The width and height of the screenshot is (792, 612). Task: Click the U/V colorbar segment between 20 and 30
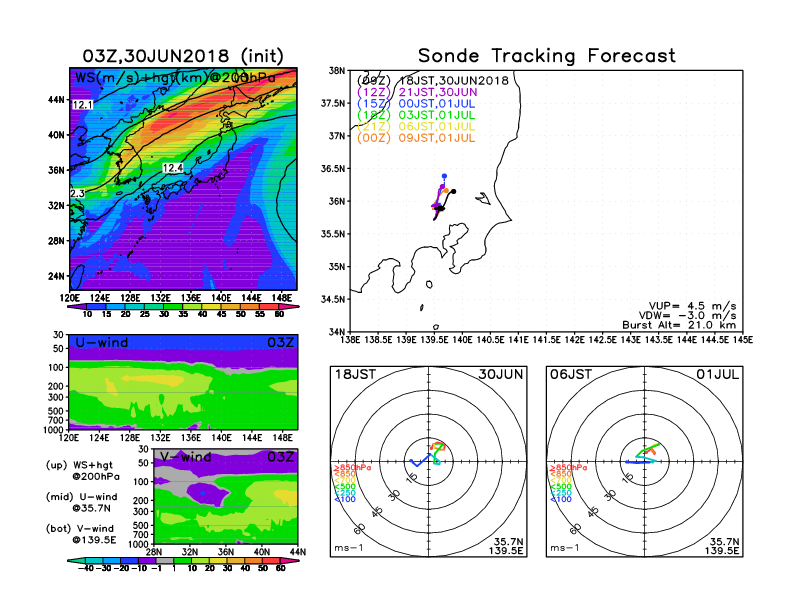[x=218, y=560]
